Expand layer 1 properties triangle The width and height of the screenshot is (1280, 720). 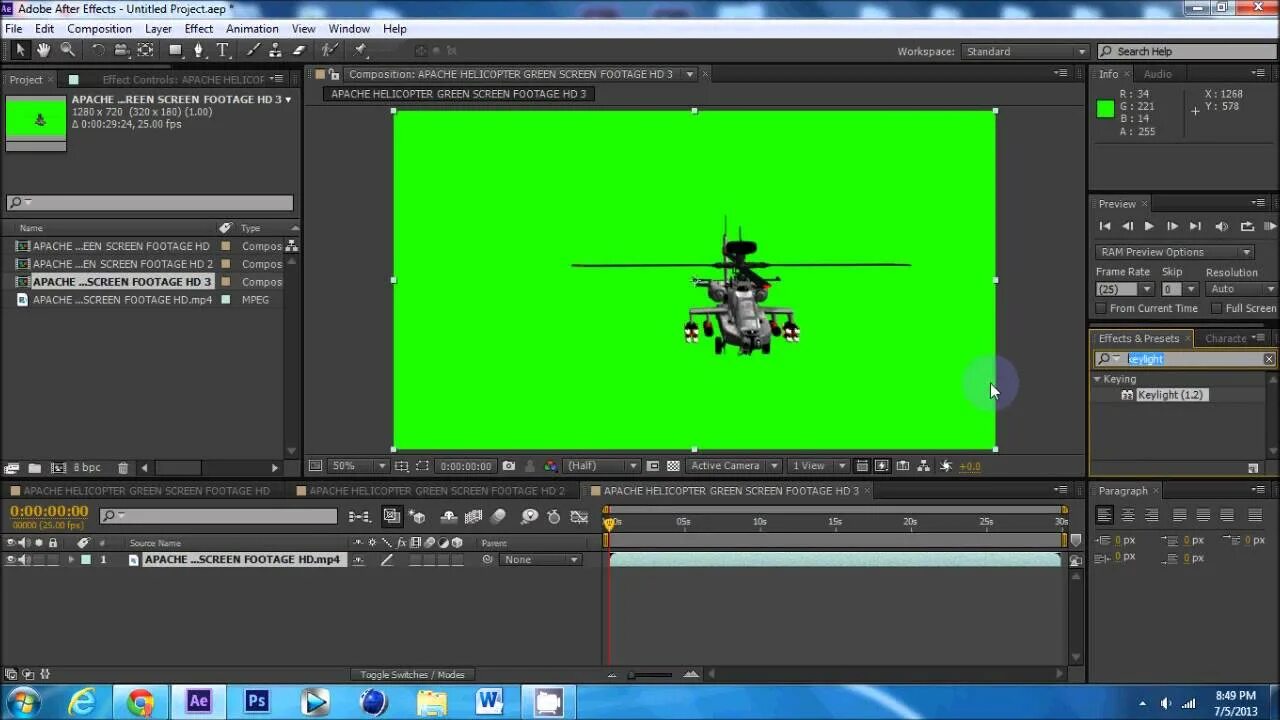point(70,560)
